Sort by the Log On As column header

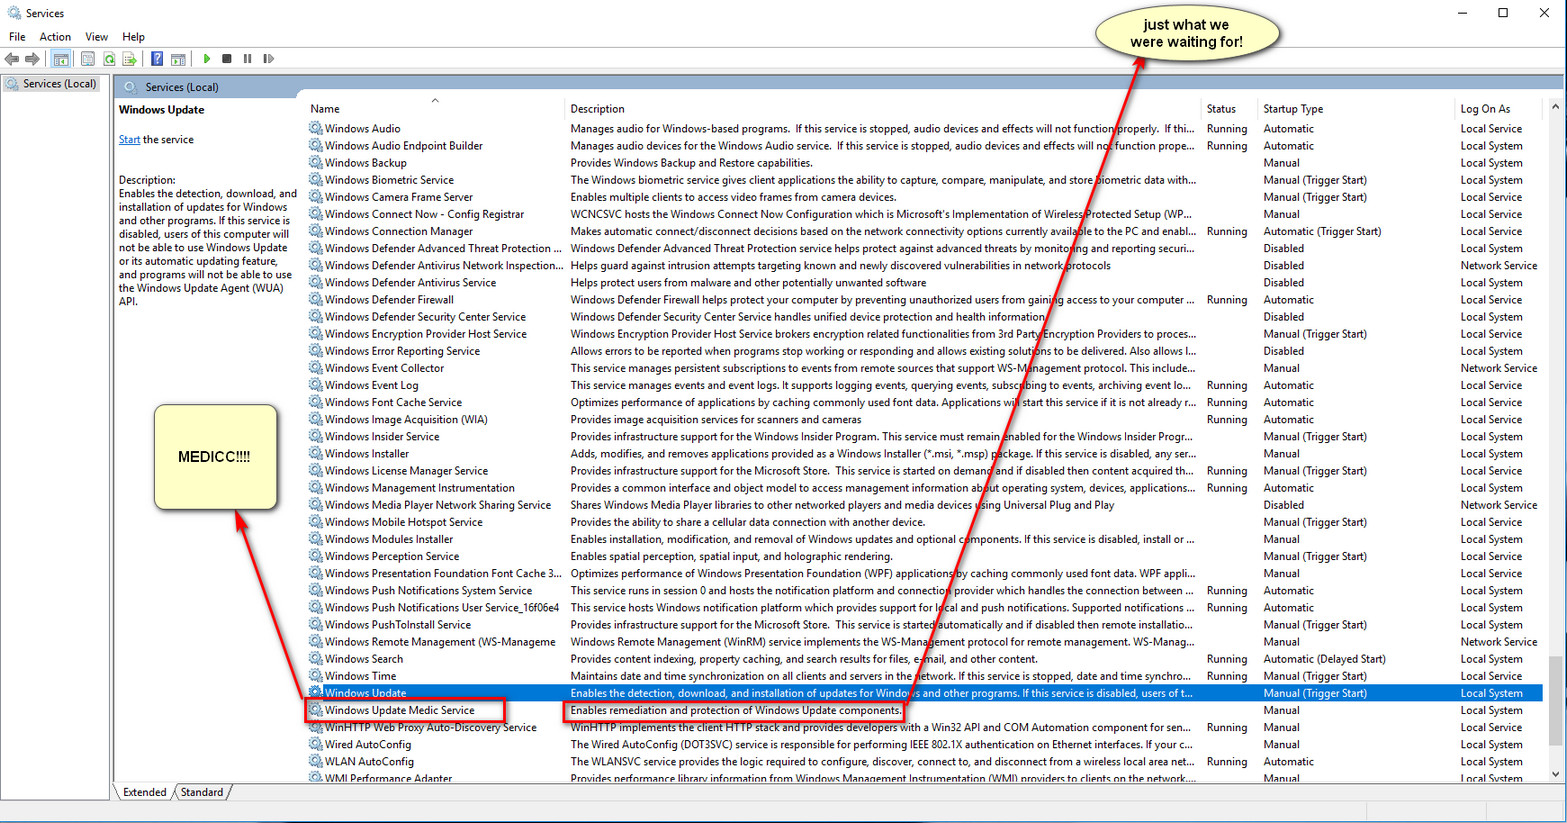(1500, 109)
